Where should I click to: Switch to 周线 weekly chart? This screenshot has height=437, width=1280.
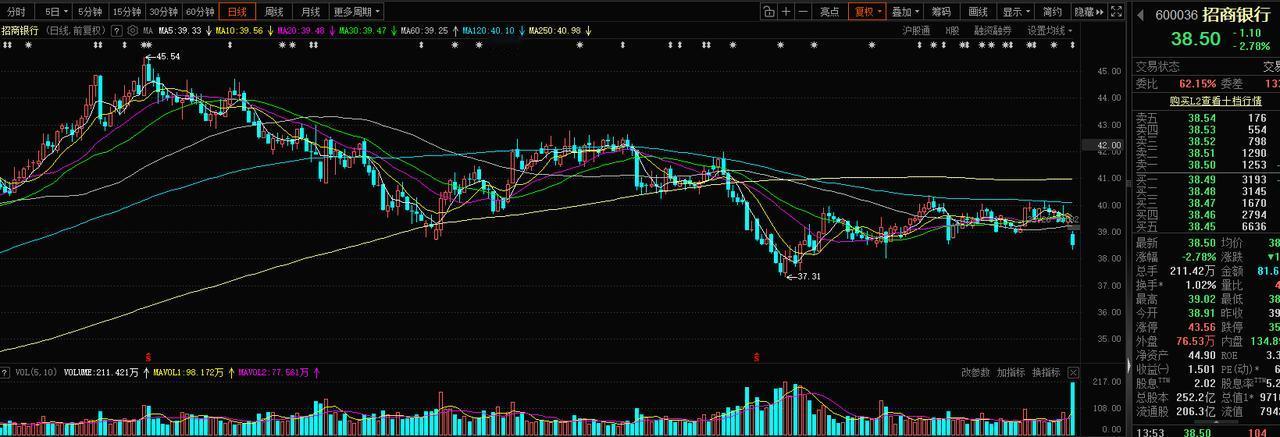pyautogui.click(x=274, y=12)
